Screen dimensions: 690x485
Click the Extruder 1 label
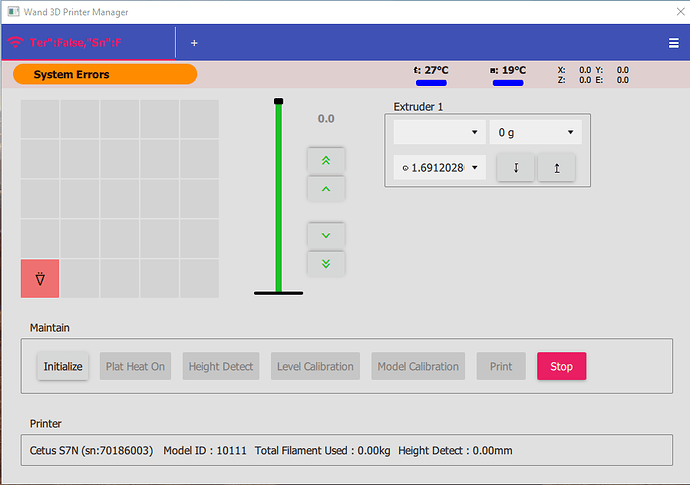pos(418,107)
